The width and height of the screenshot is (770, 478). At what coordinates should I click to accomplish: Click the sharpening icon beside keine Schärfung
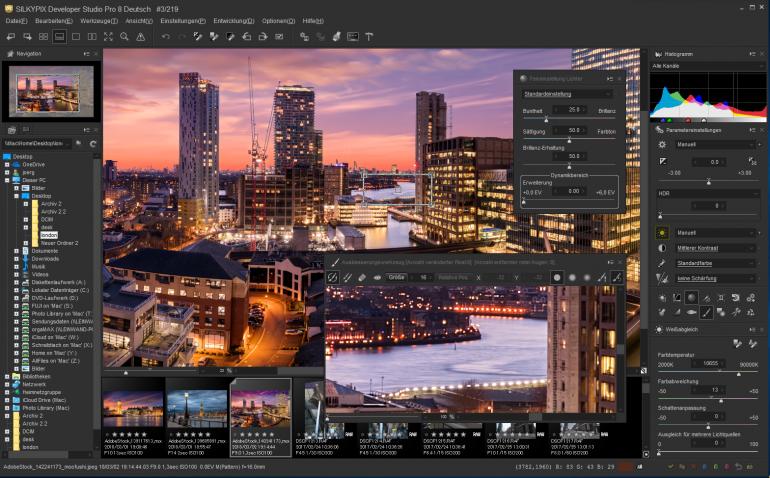coord(662,279)
